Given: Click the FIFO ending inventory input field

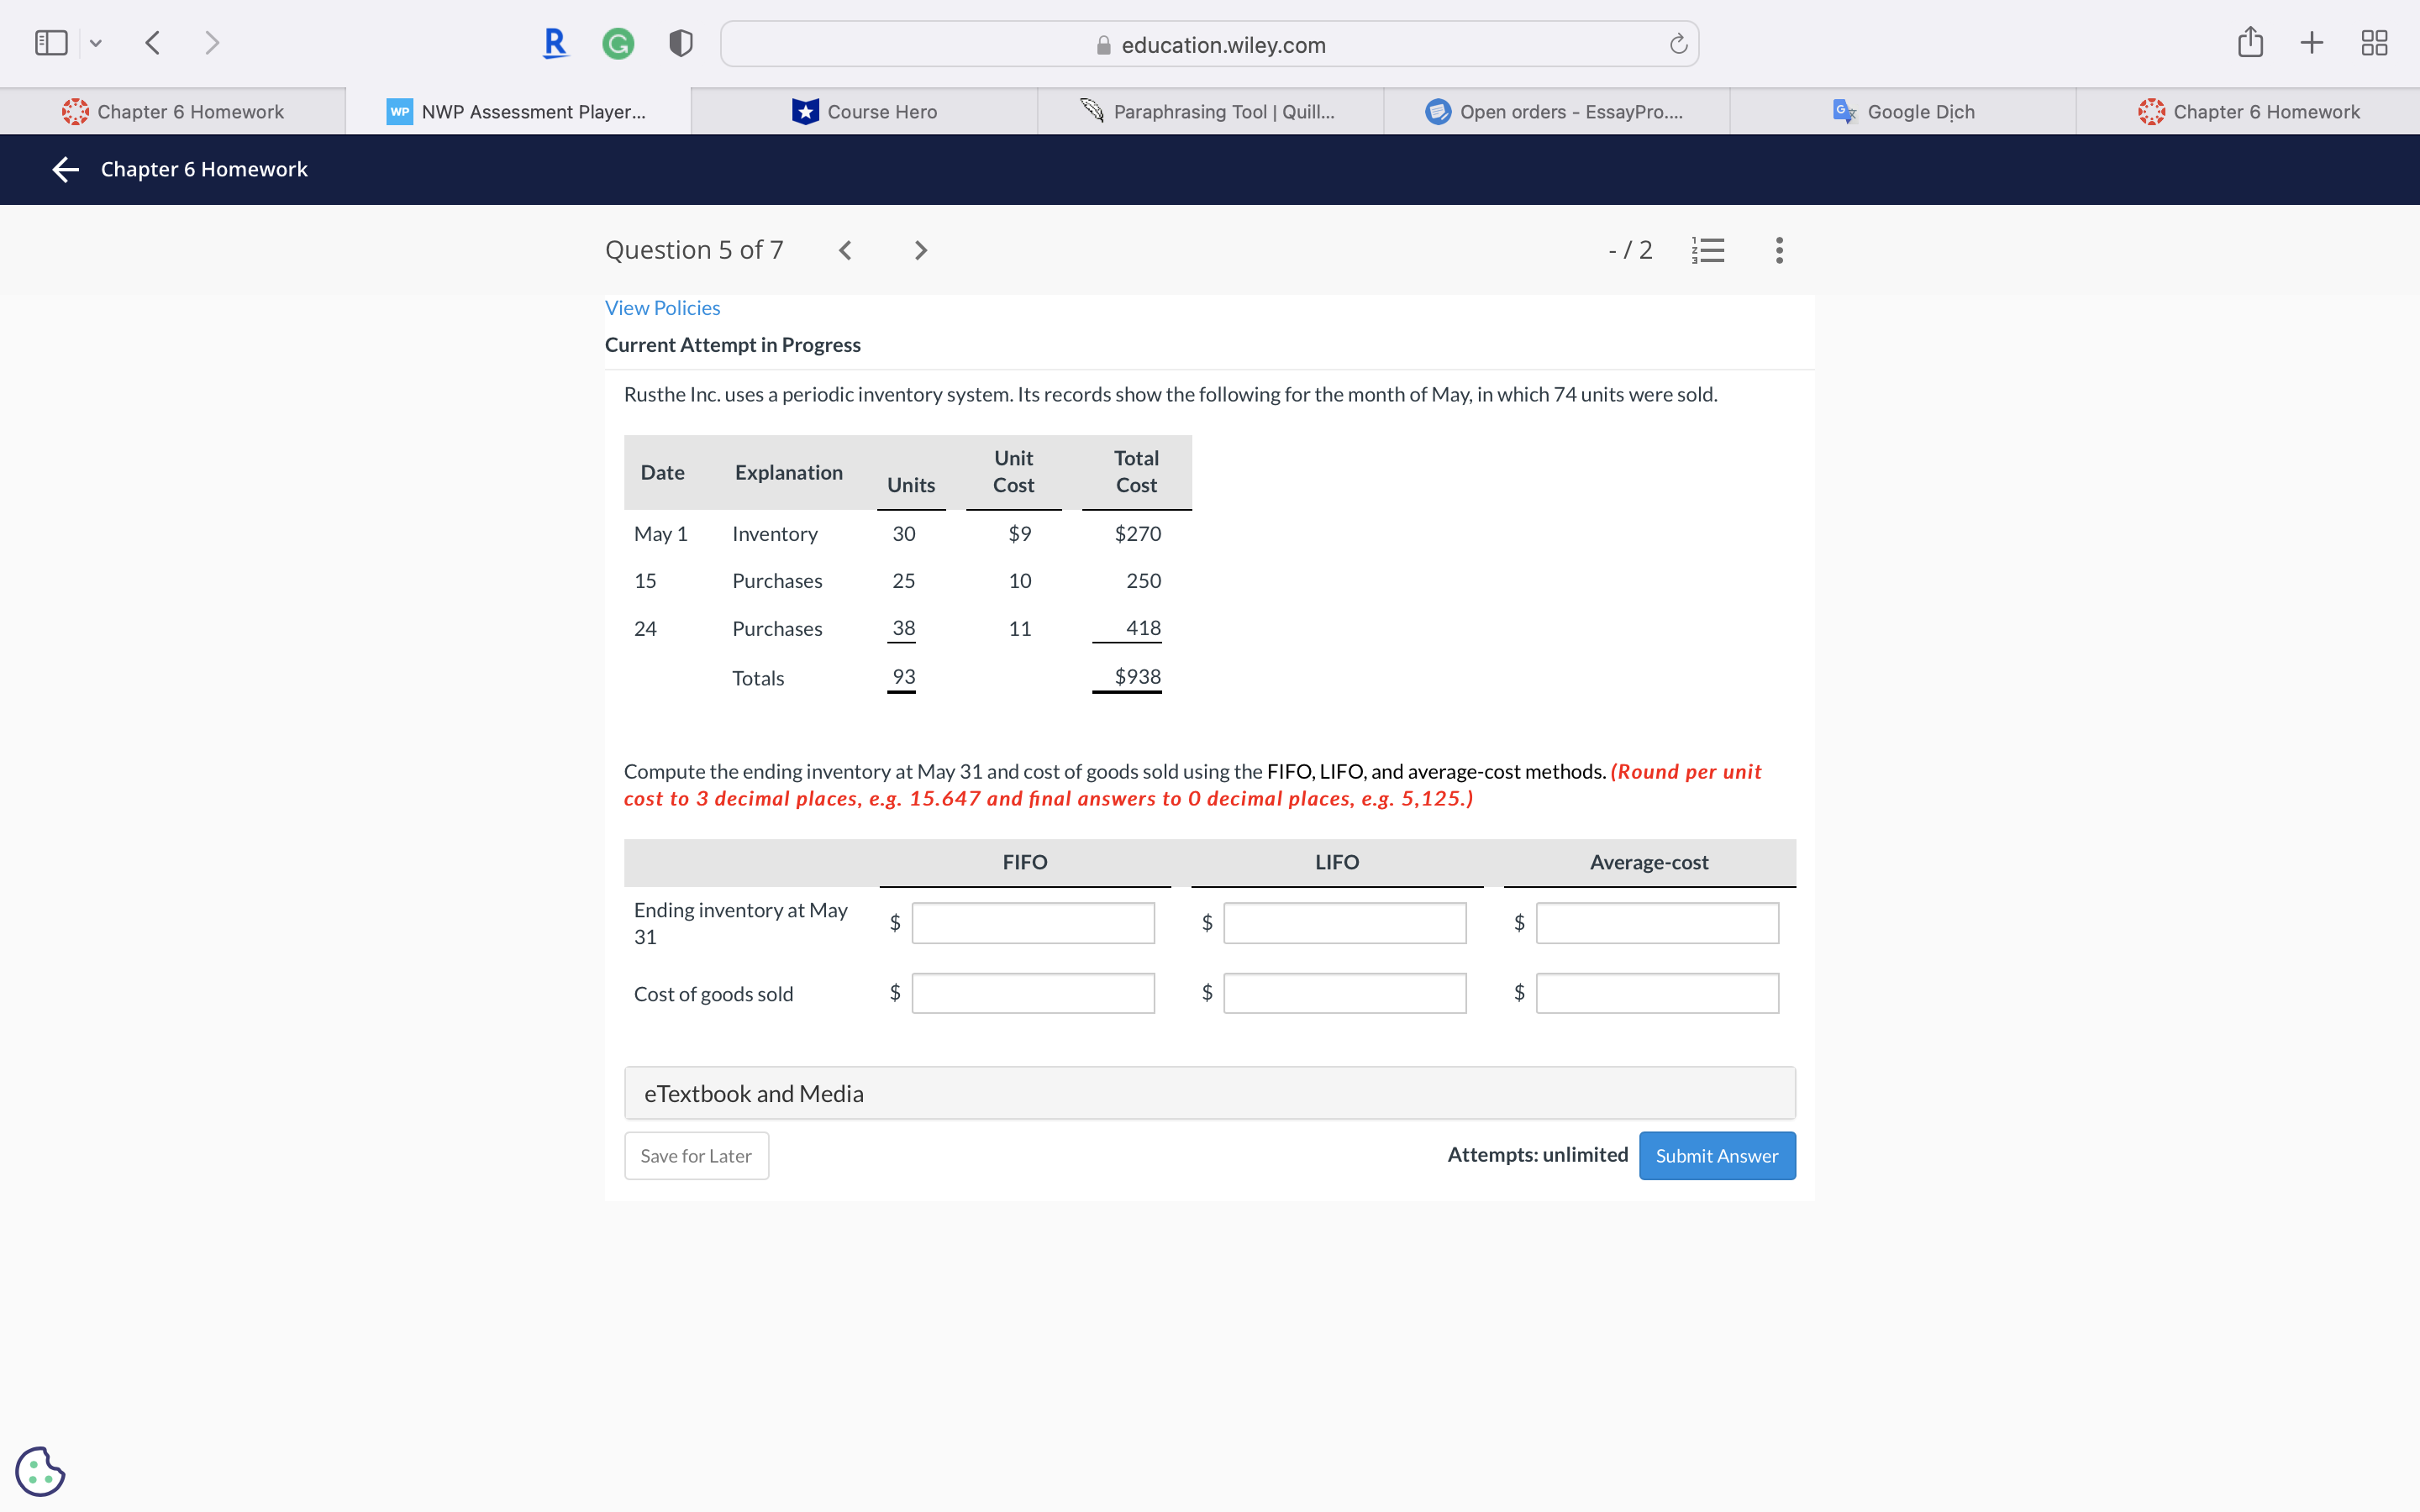Looking at the screenshot, I should [x=1033, y=923].
